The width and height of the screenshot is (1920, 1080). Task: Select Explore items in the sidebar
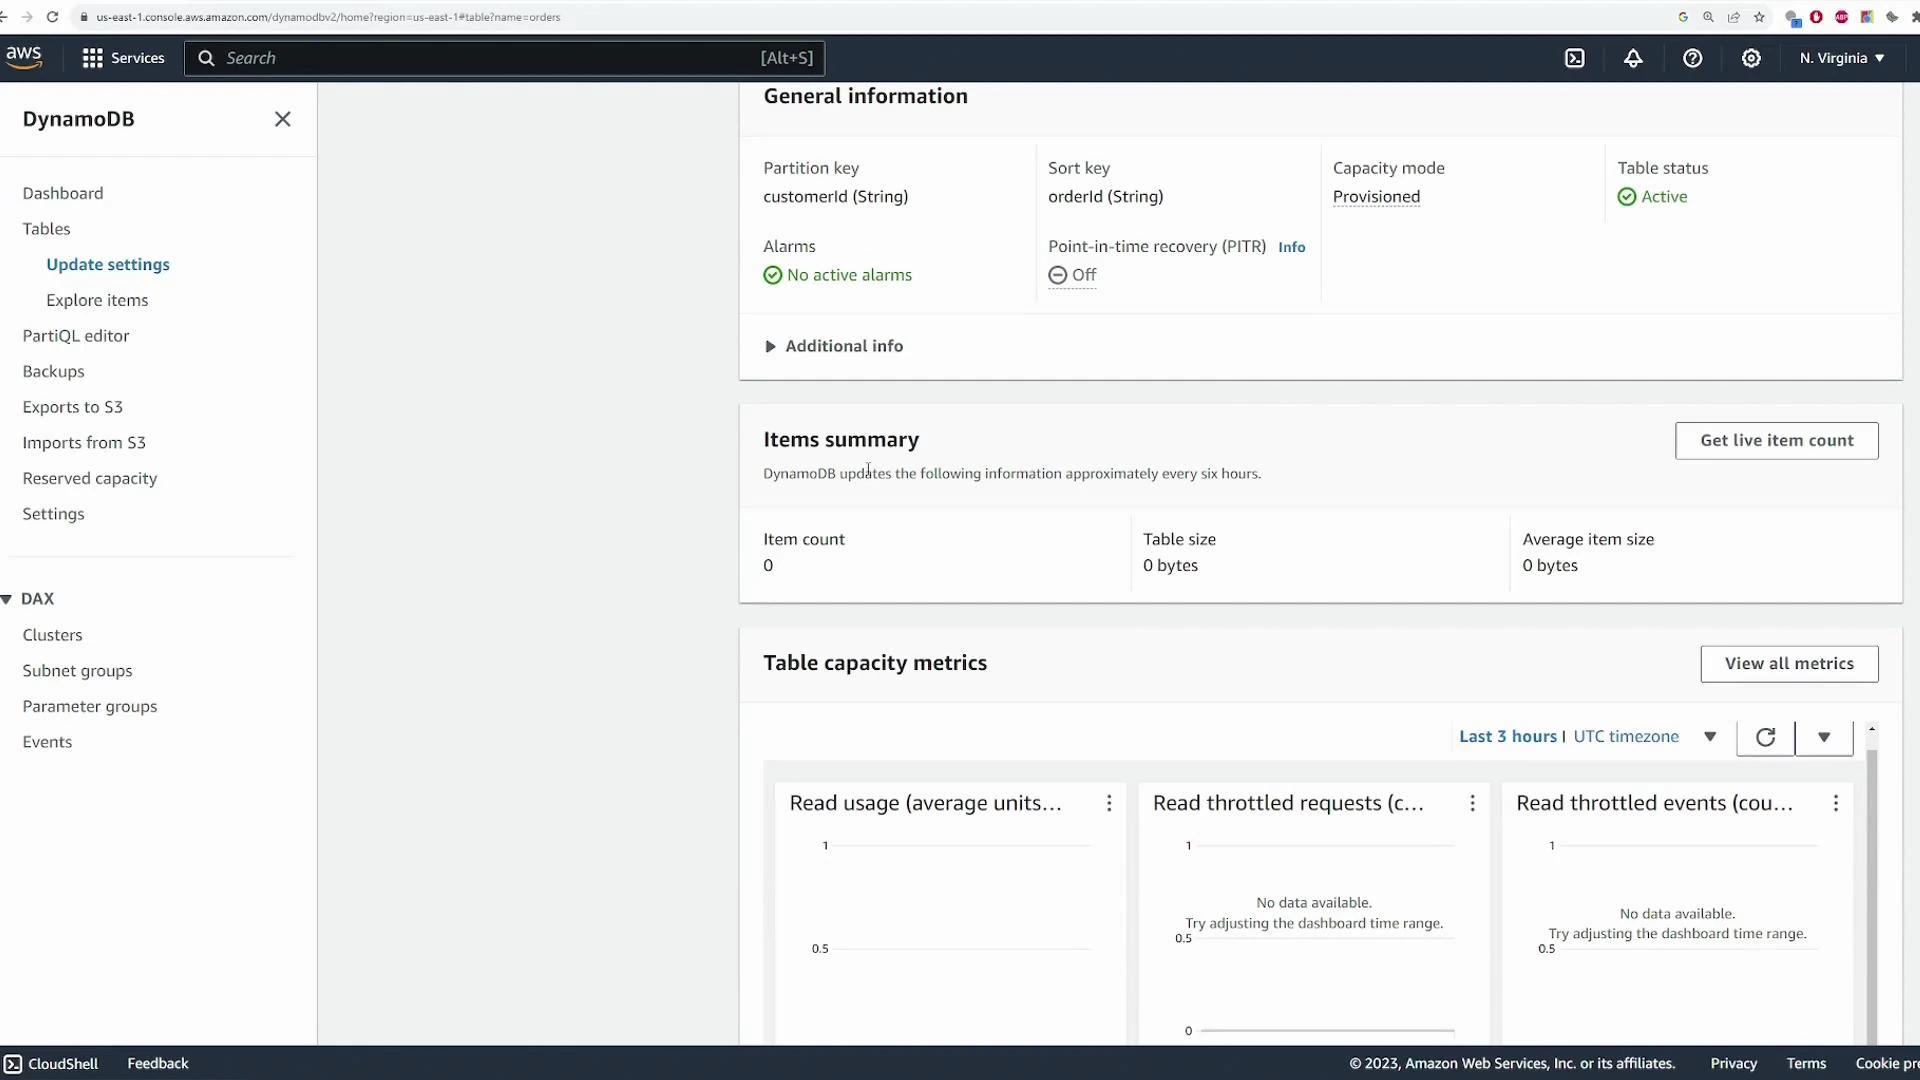[97, 299]
